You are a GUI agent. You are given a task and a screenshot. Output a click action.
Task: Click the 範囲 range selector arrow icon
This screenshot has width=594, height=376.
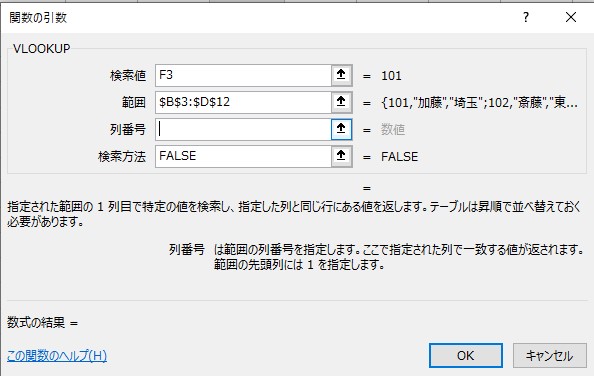click(x=341, y=102)
